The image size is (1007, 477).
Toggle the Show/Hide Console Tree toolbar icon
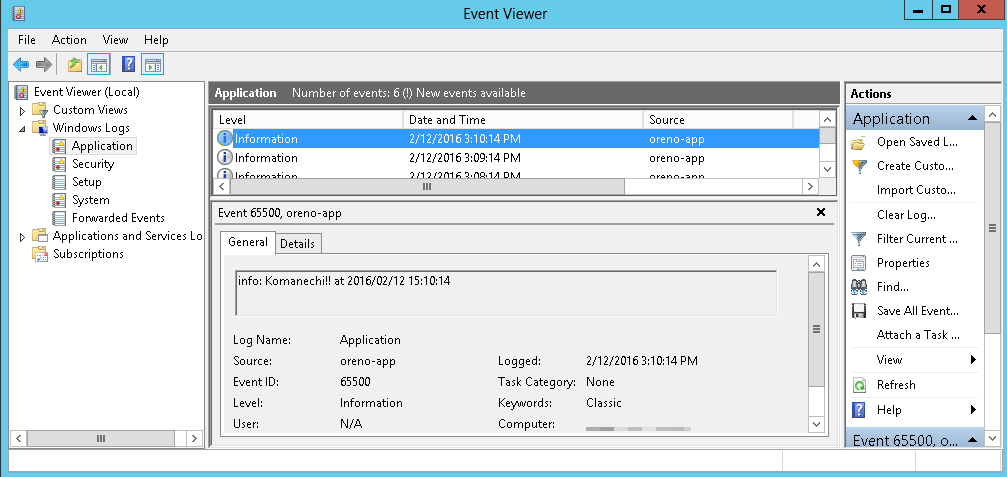click(x=99, y=64)
